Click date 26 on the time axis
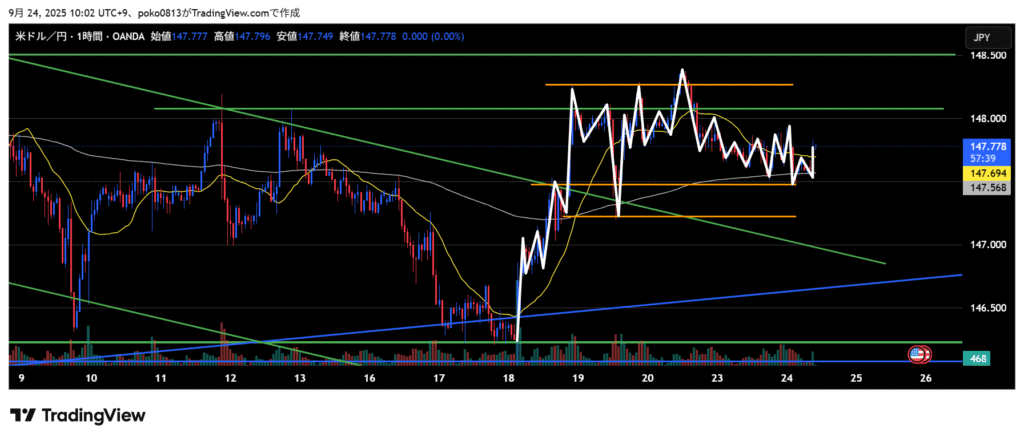Viewport: 1024px width, 441px height. pos(925,379)
